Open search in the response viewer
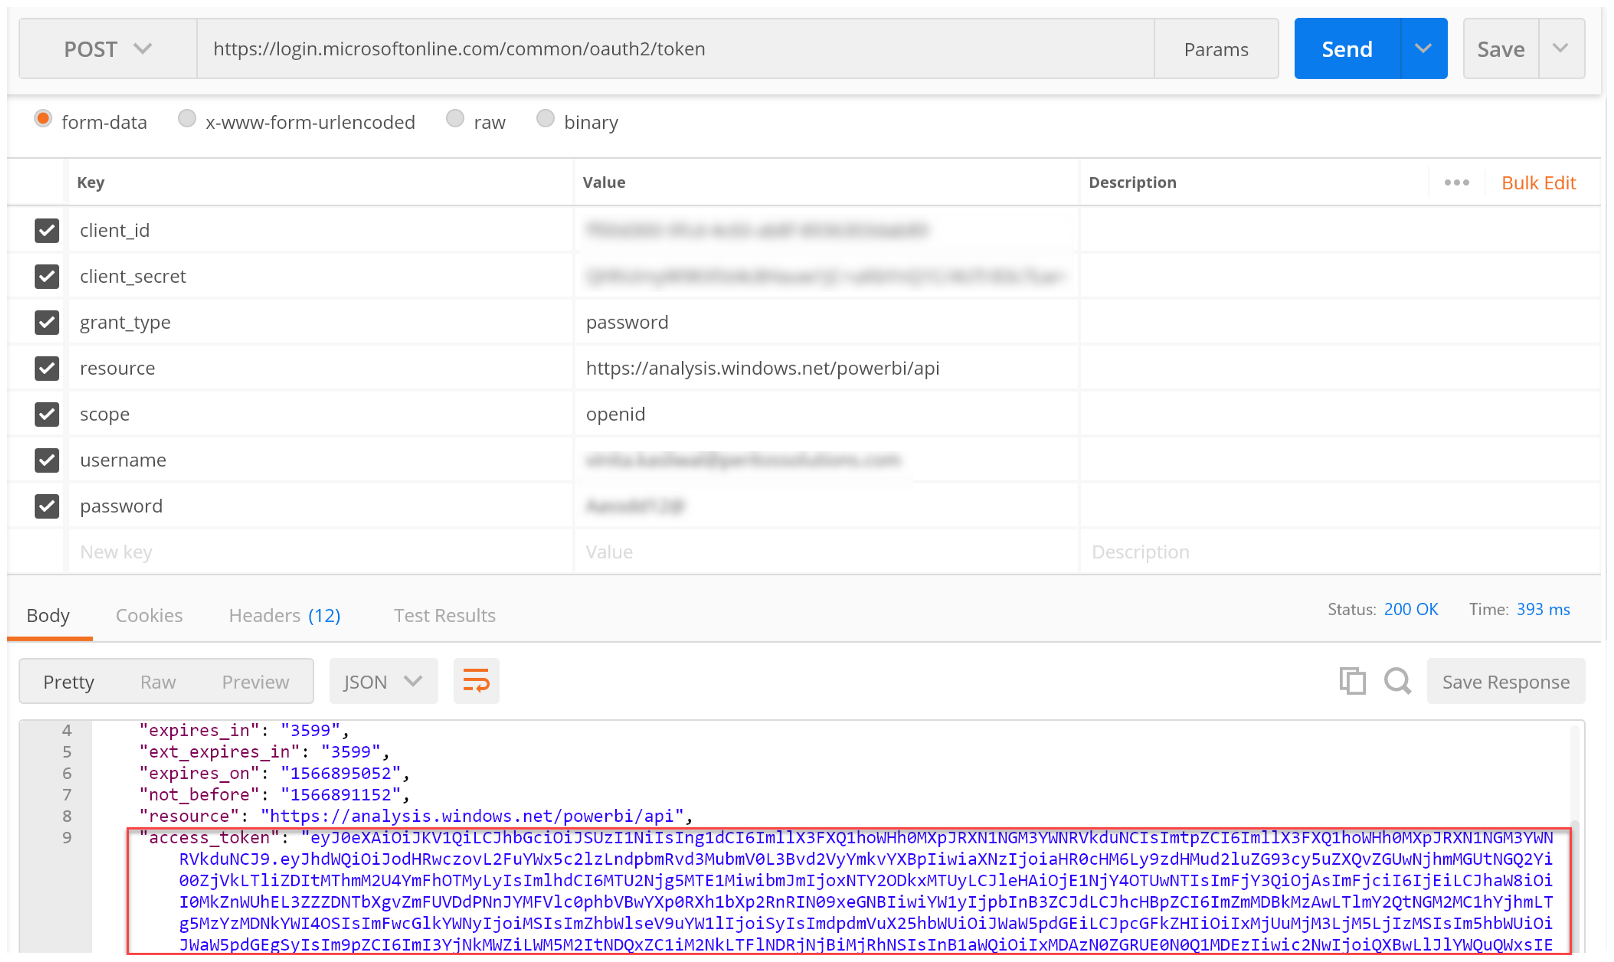The height and width of the screenshot is (962, 1614). tap(1397, 681)
